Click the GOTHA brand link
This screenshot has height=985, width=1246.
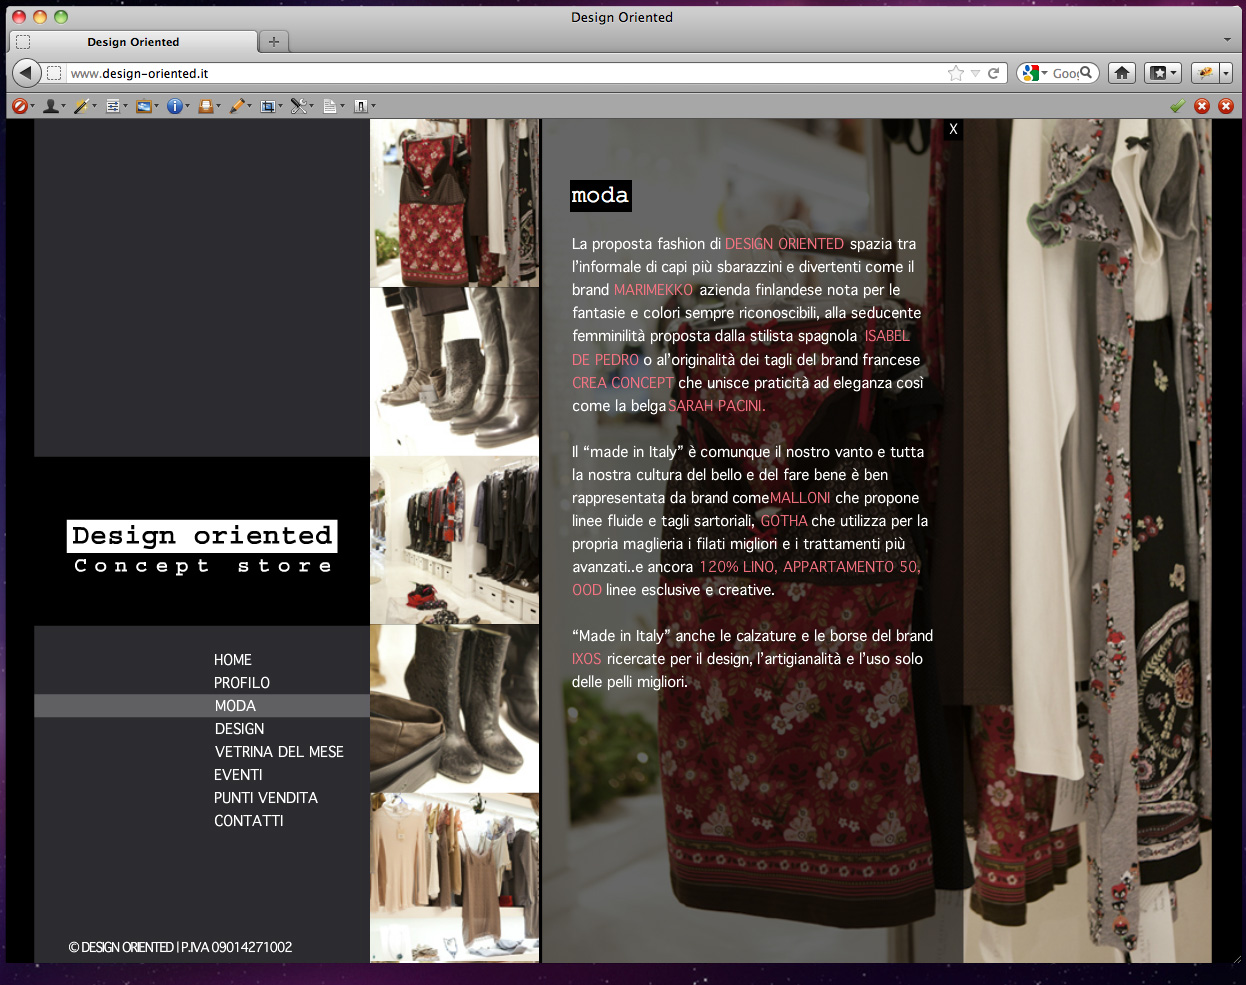784,521
